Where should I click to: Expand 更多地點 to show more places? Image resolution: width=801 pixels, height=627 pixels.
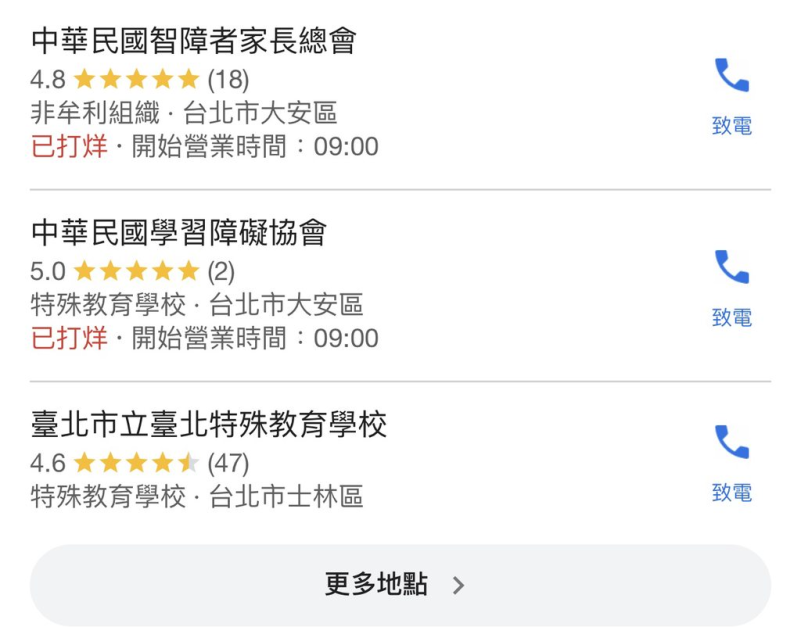[376, 585]
